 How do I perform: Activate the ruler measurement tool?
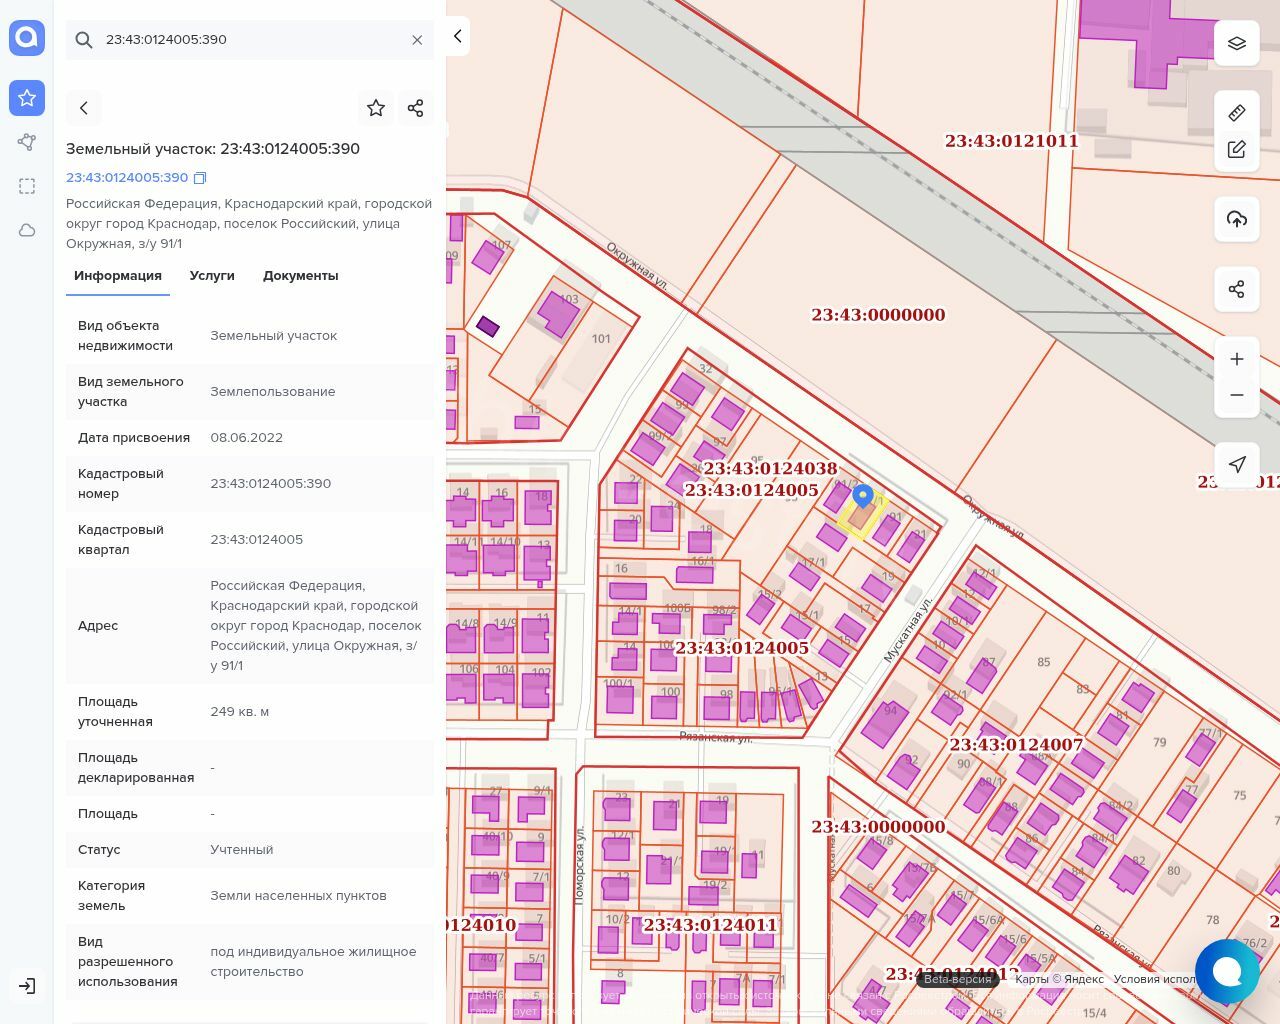tap(1237, 112)
